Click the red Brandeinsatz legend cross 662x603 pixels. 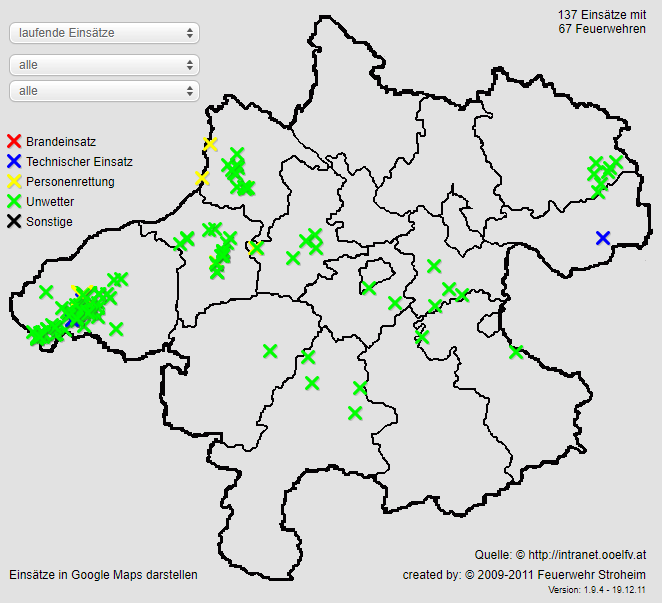click(x=14, y=142)
